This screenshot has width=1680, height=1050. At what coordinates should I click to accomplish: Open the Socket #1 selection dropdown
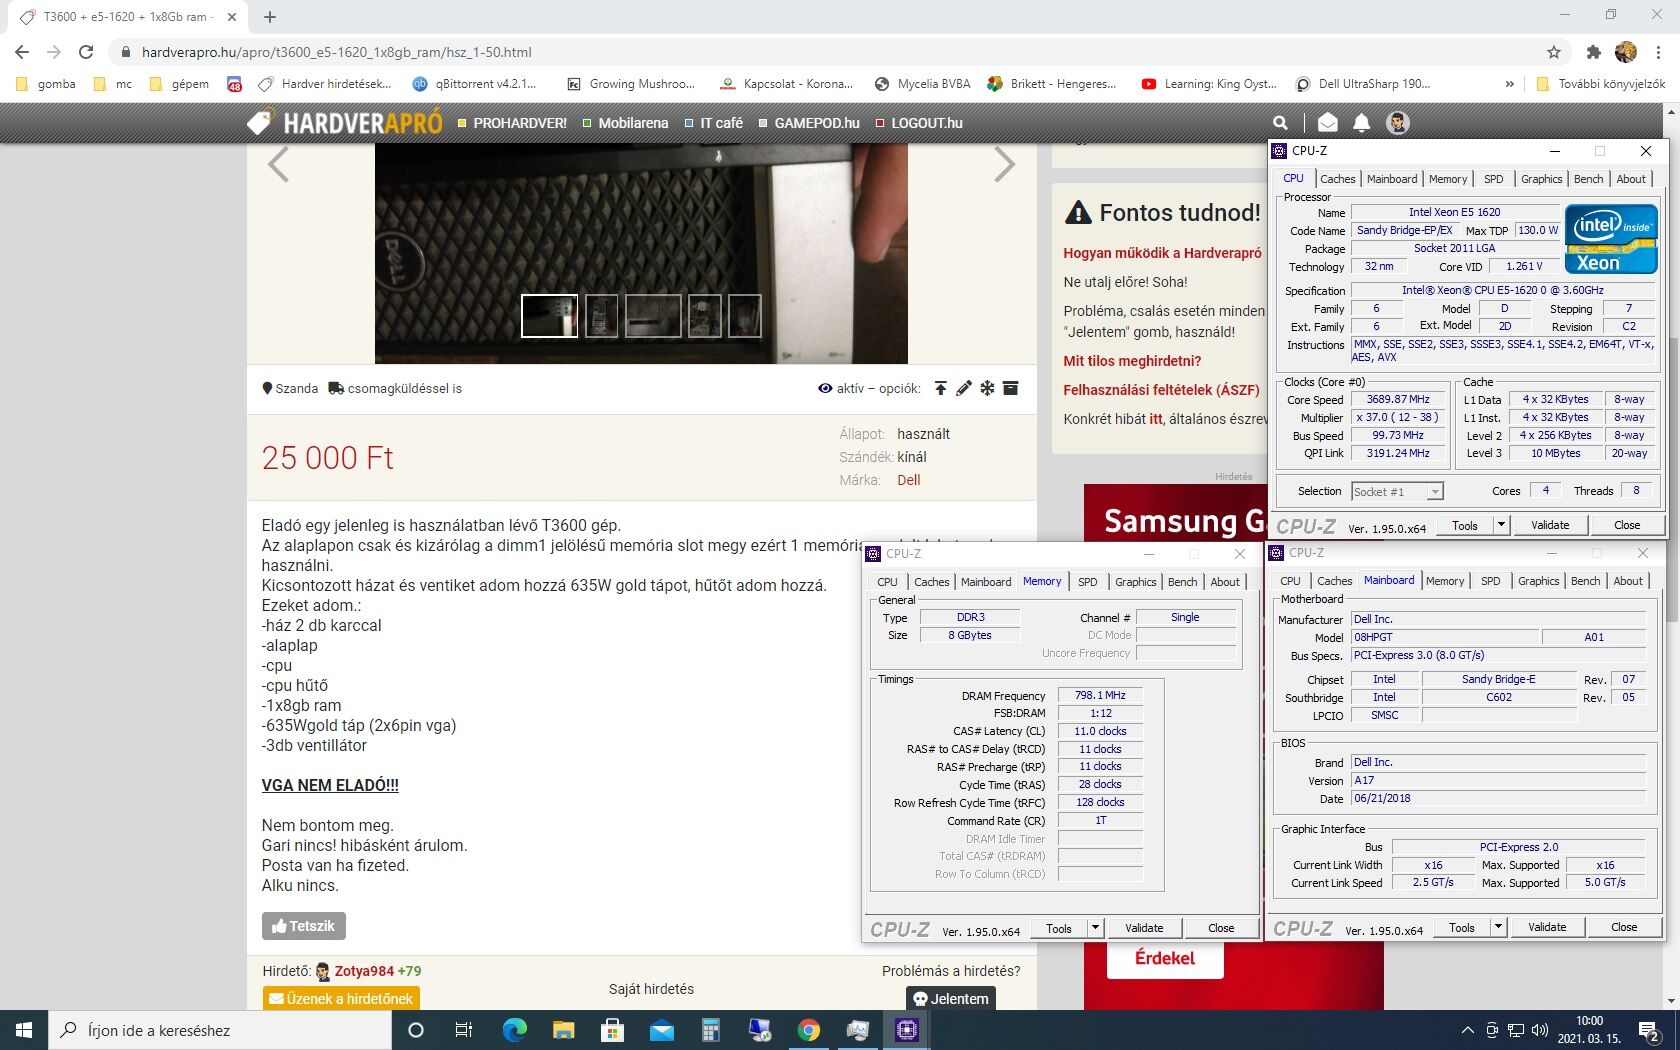pyautogui.click(x=1397, y=491)
